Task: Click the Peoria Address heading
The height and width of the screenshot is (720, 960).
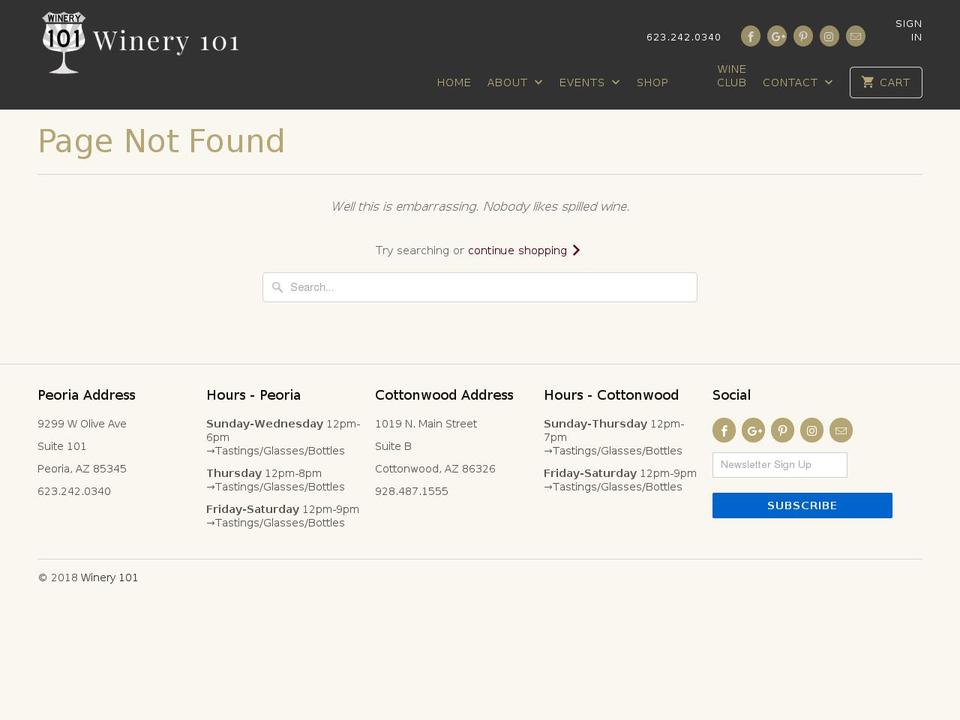Action: coord(86,395)
